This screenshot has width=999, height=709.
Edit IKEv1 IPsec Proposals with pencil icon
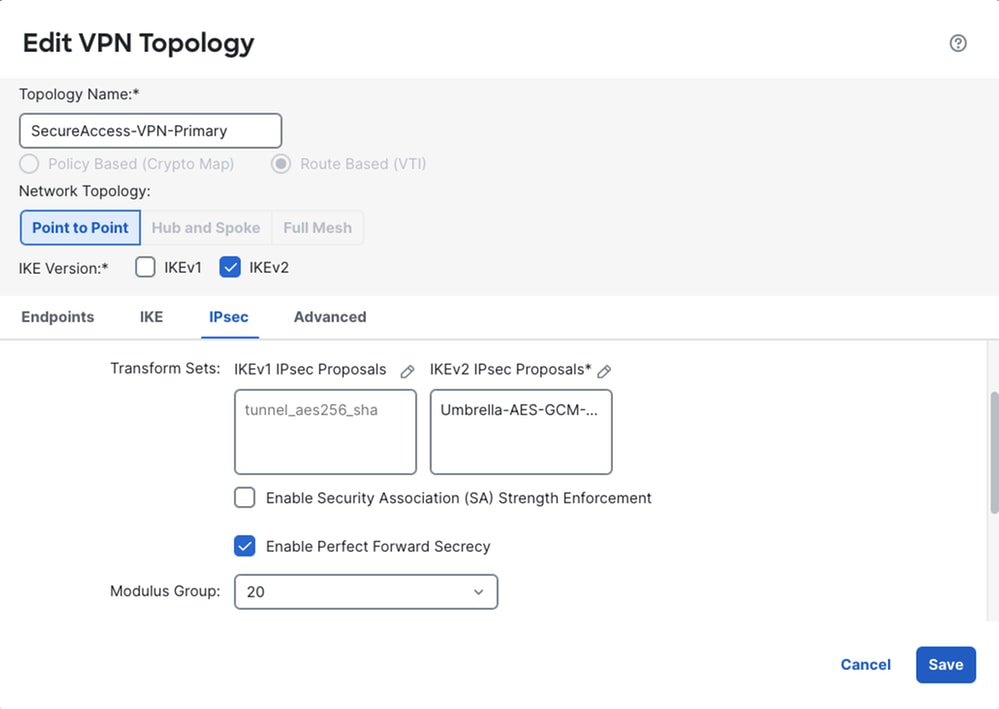click(x=407, y=371)
